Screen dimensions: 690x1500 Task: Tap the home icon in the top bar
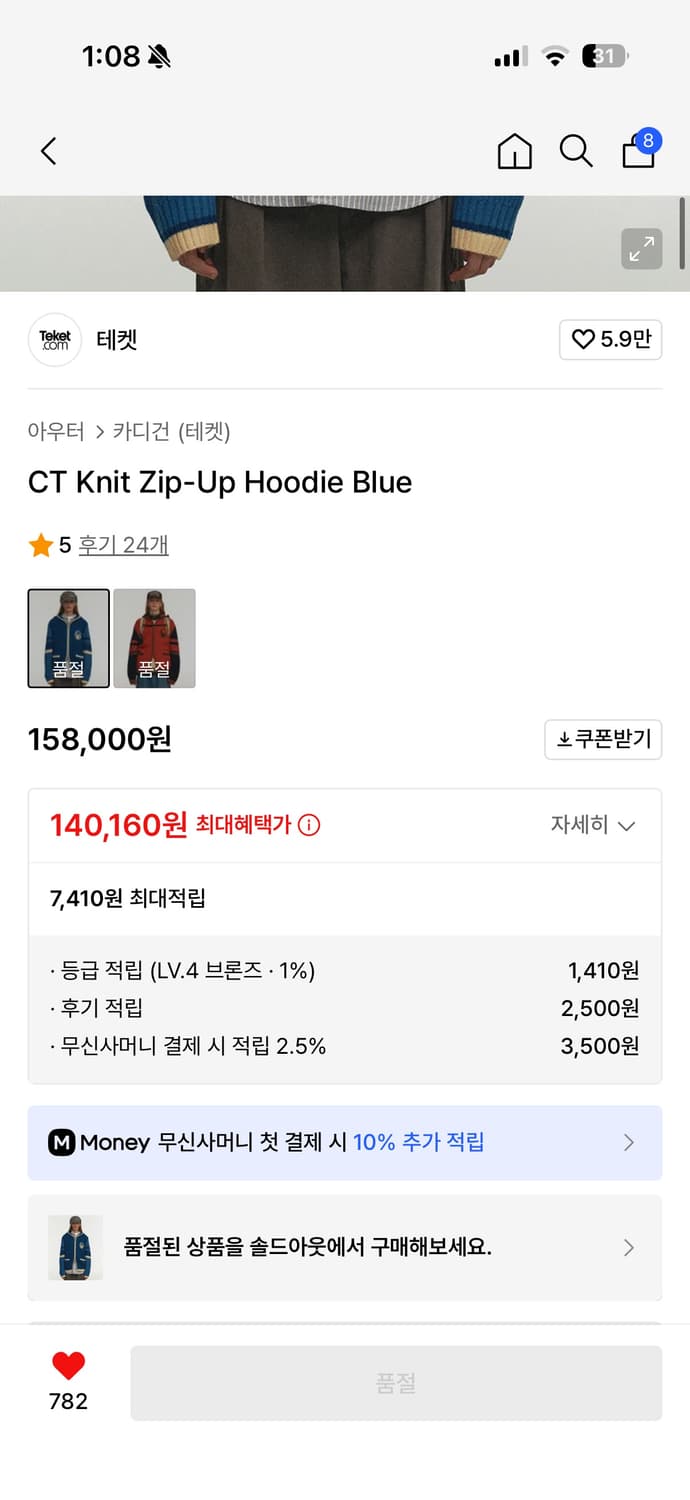click(514, 152)
